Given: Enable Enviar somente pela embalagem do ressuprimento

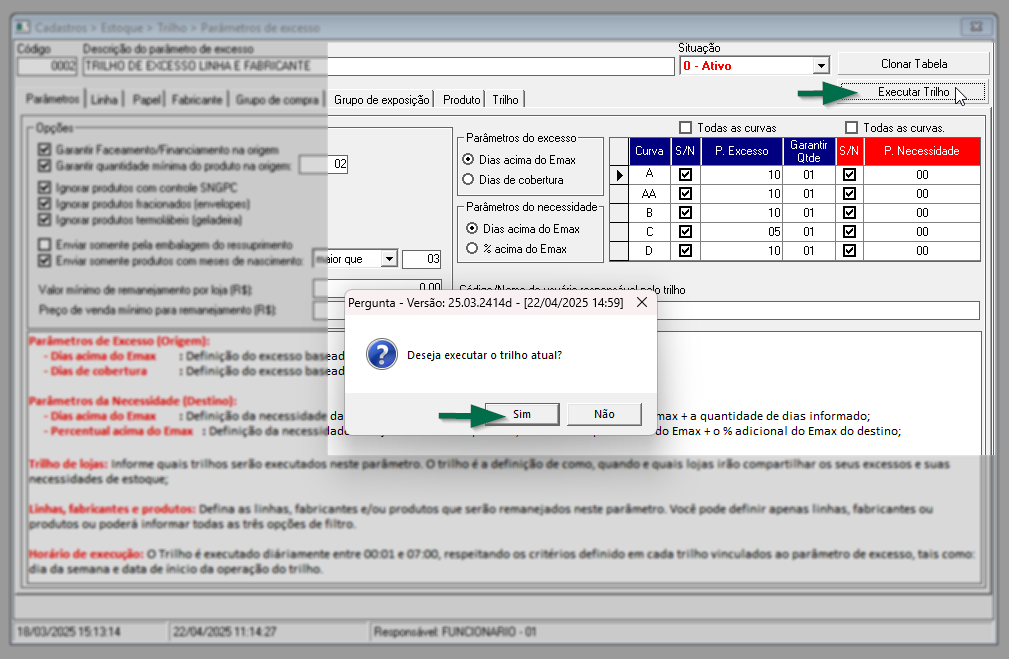Looking at the screenshot, I should 44,245.
